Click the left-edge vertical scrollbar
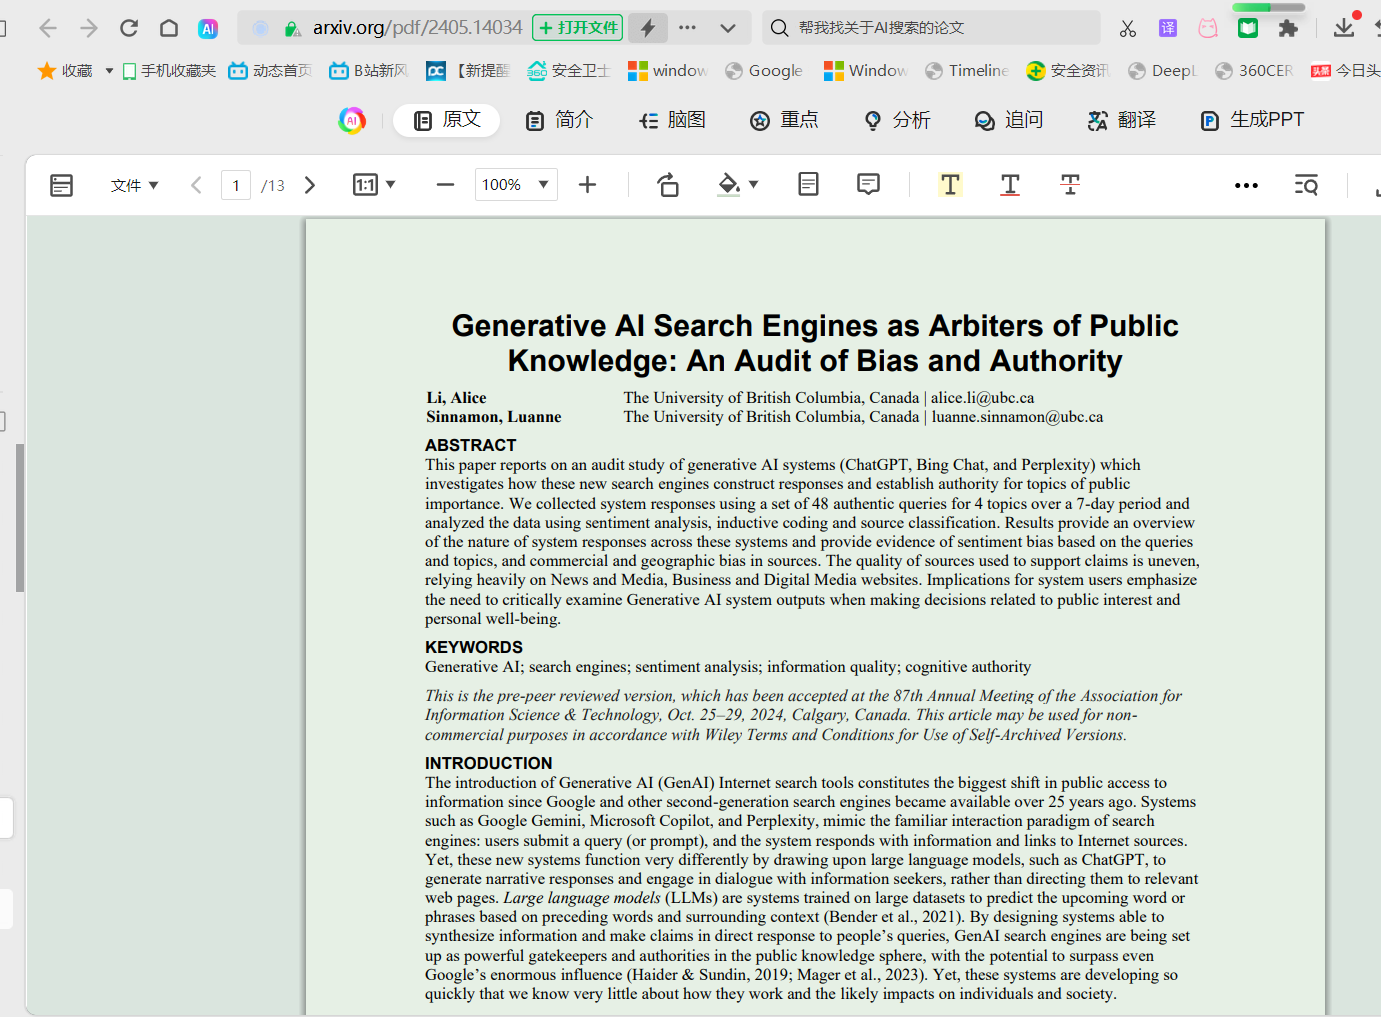Image resolution: width=1381 pixels, height=1017 pixels. (20, 518)
